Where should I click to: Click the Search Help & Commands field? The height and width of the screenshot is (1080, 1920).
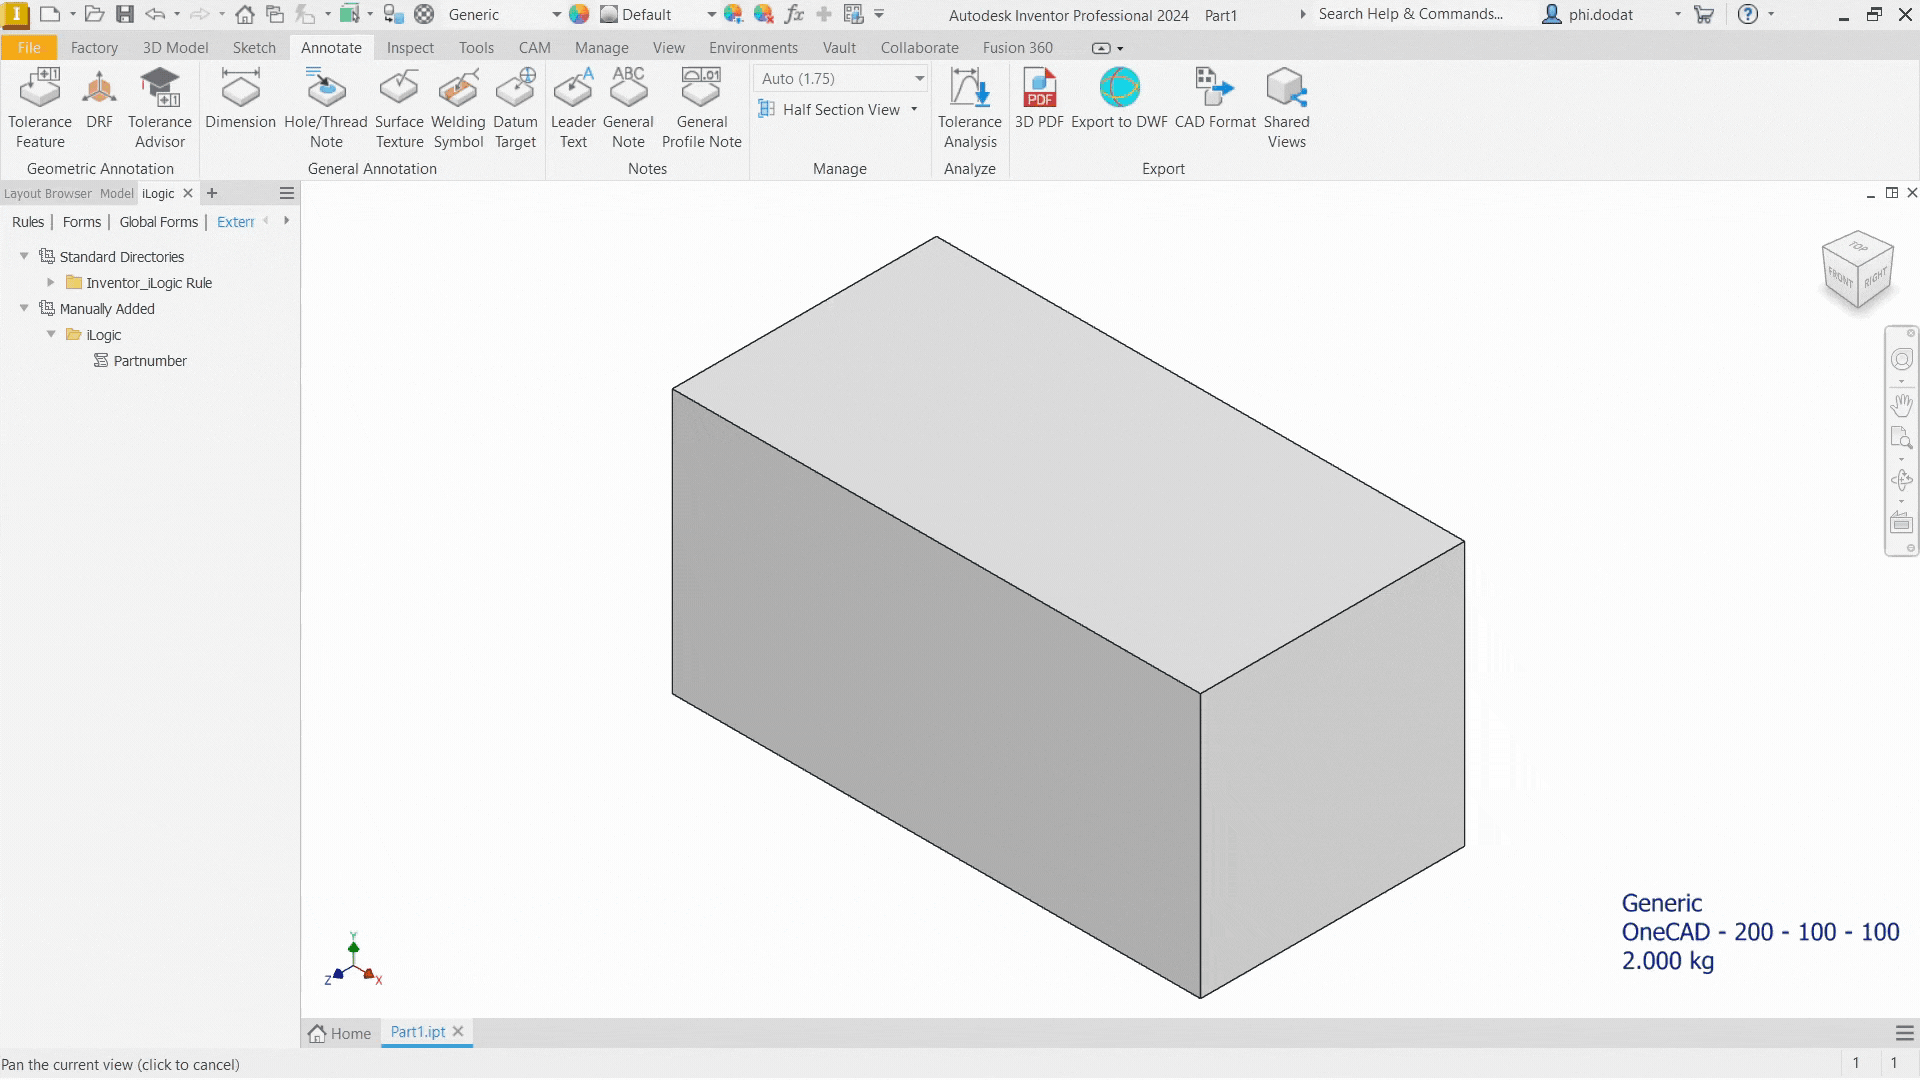(x=1410, y=14)
